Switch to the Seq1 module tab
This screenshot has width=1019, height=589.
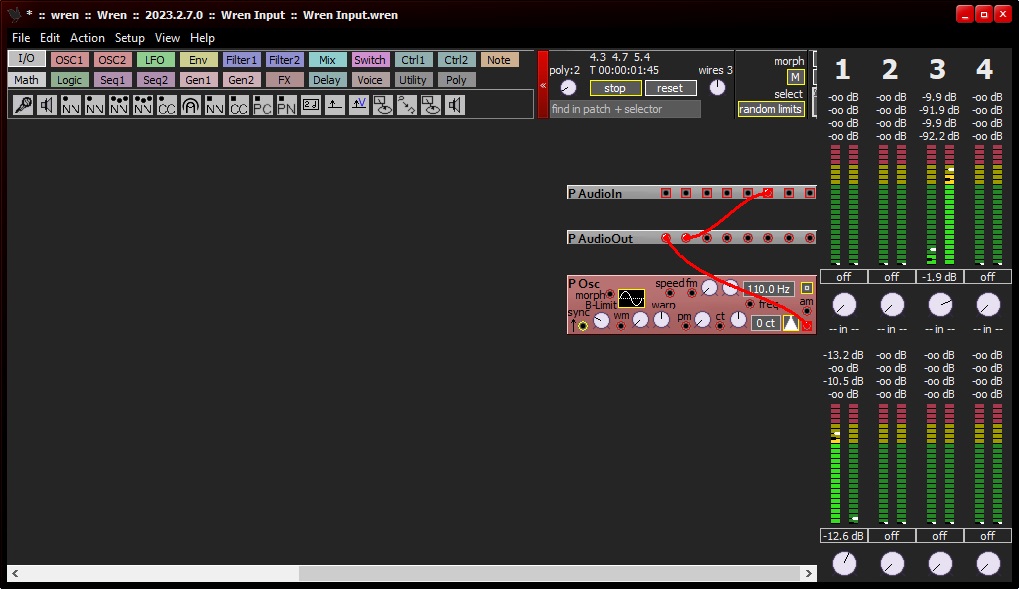point(112,80)
